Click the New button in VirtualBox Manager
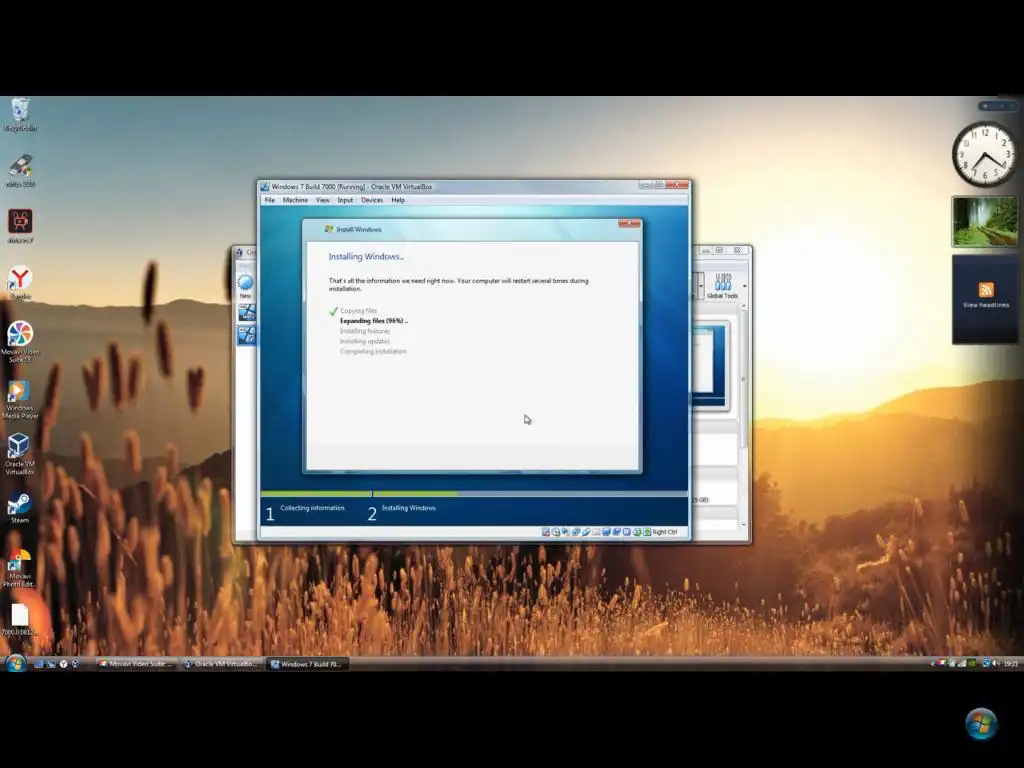Viewport: 1024px width, 768px height. click(x=246, y=286)
